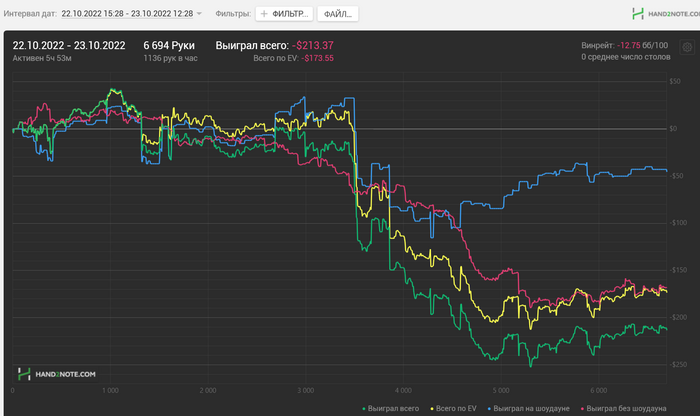This screenshot has height=416, width=700.
Task: Click the pink dot of Выиграл без шоудауна legend
Action: coord(582,409)
